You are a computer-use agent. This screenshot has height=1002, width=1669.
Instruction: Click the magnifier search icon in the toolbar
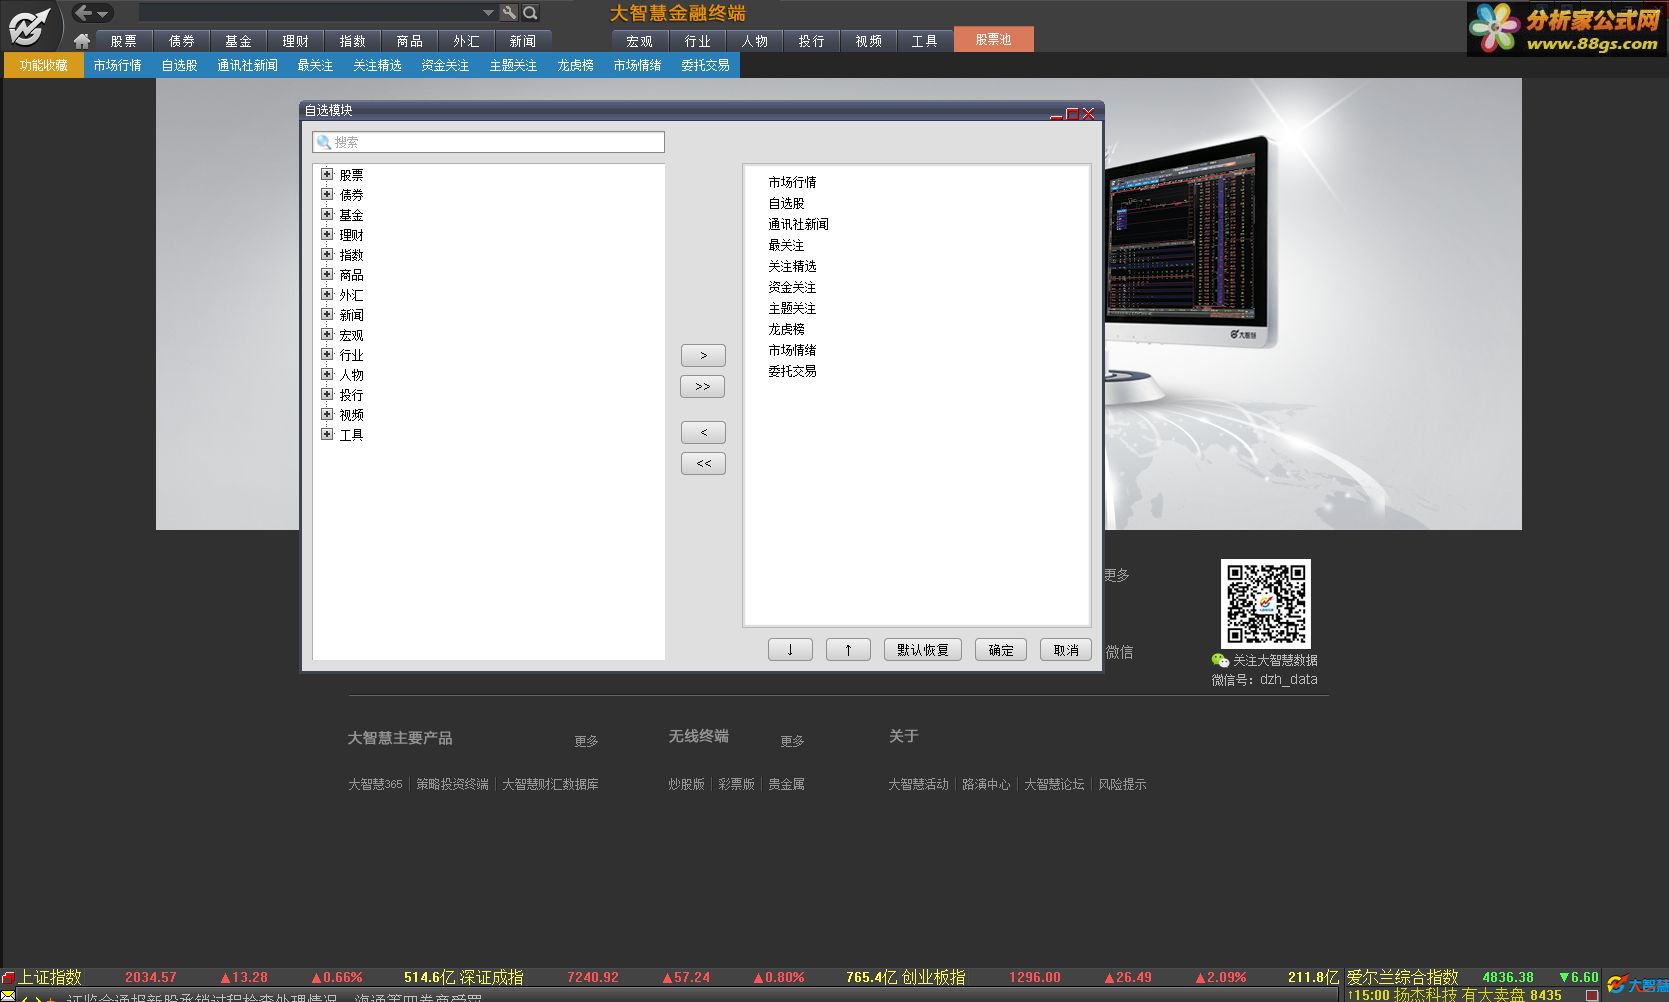[x=530, y=13]
